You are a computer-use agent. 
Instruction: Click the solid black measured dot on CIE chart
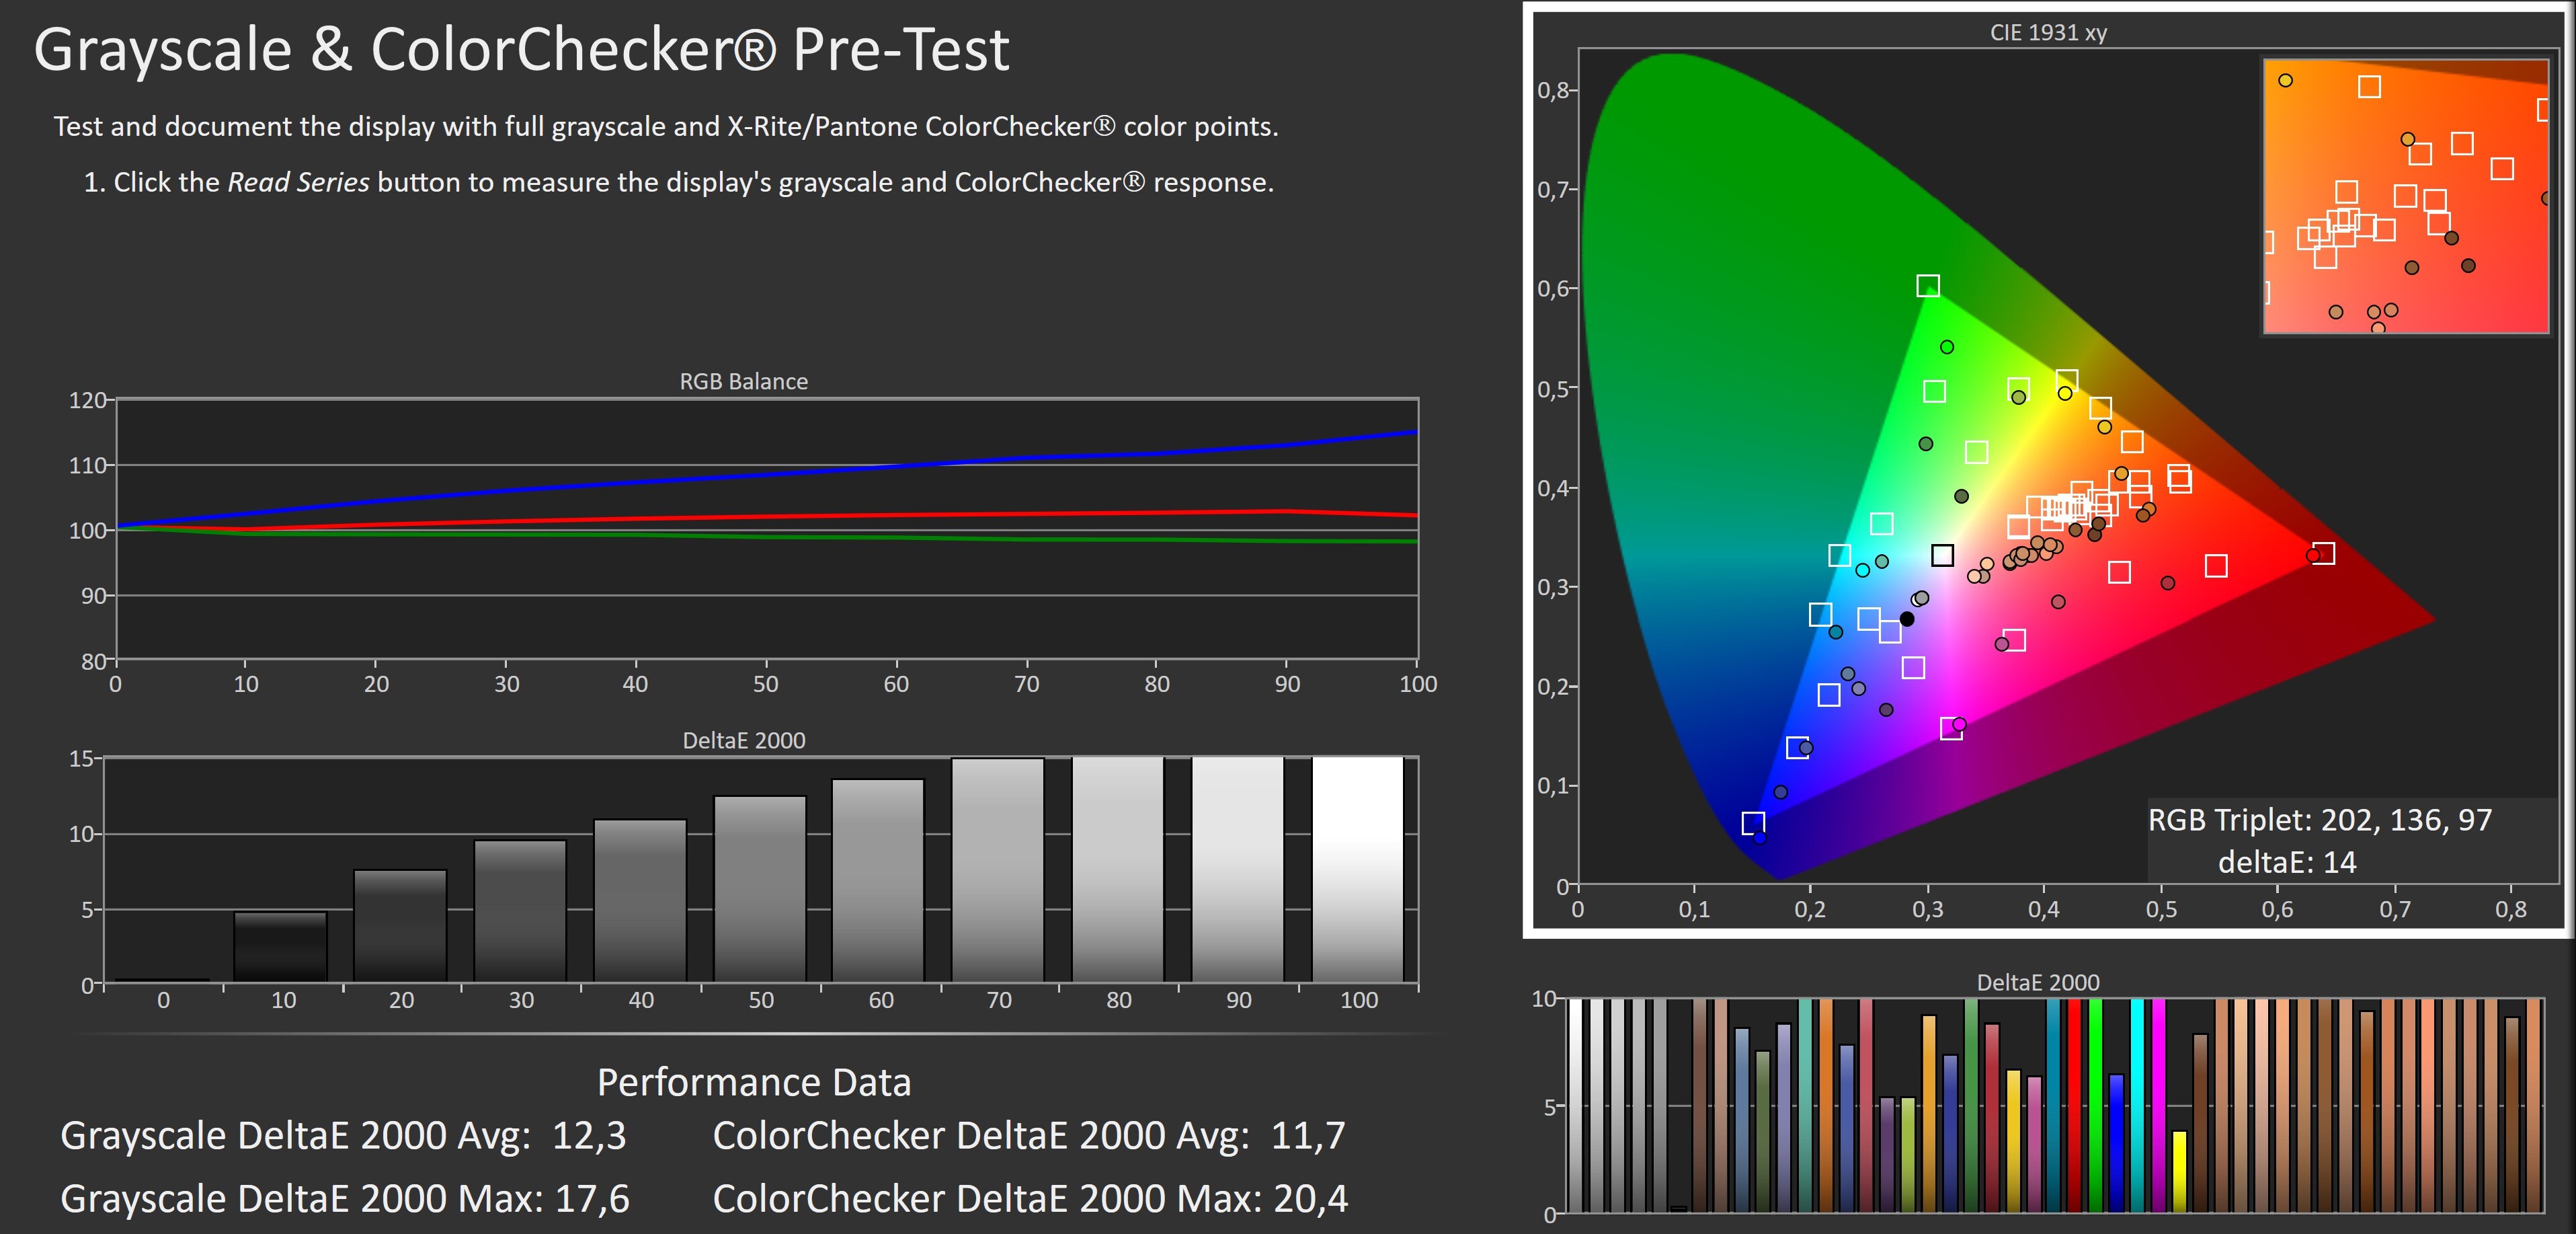point(1907,619)
